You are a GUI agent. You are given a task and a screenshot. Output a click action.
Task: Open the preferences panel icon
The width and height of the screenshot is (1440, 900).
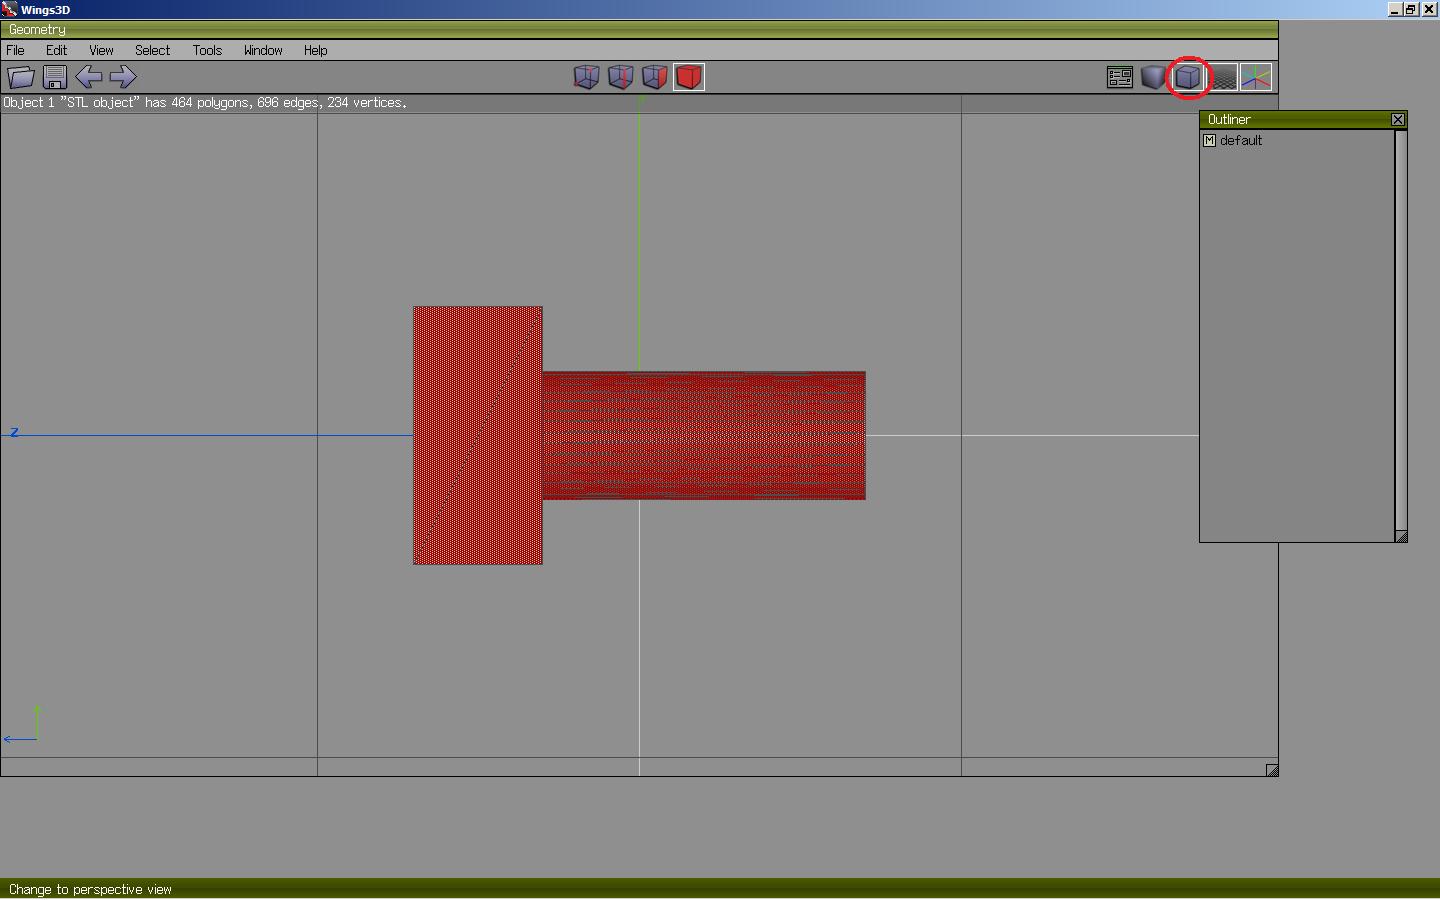click(x=1120, y=77)
